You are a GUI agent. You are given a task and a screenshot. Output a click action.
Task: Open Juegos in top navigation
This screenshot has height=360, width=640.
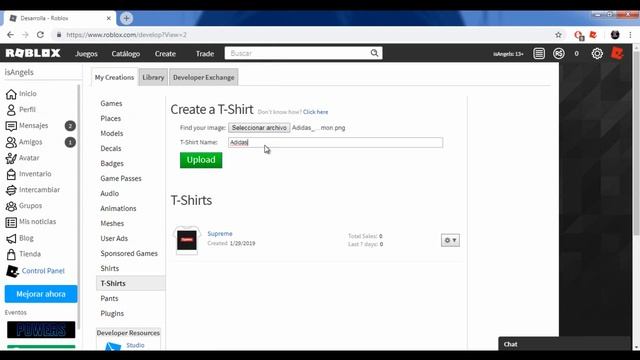86,53
